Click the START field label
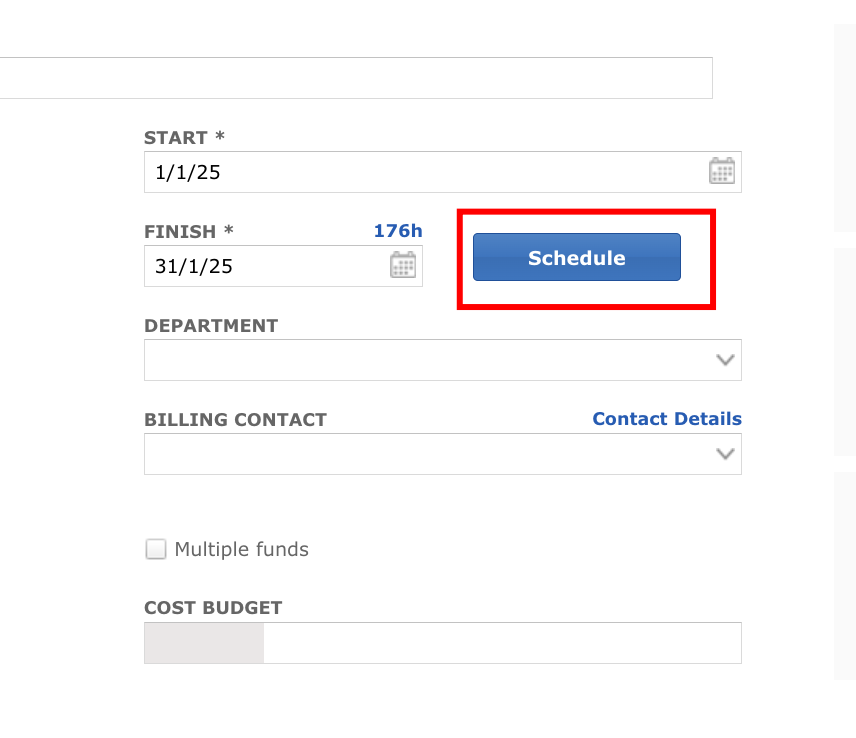The width and height of the screenshot is (856, 738). click(176, 138)
